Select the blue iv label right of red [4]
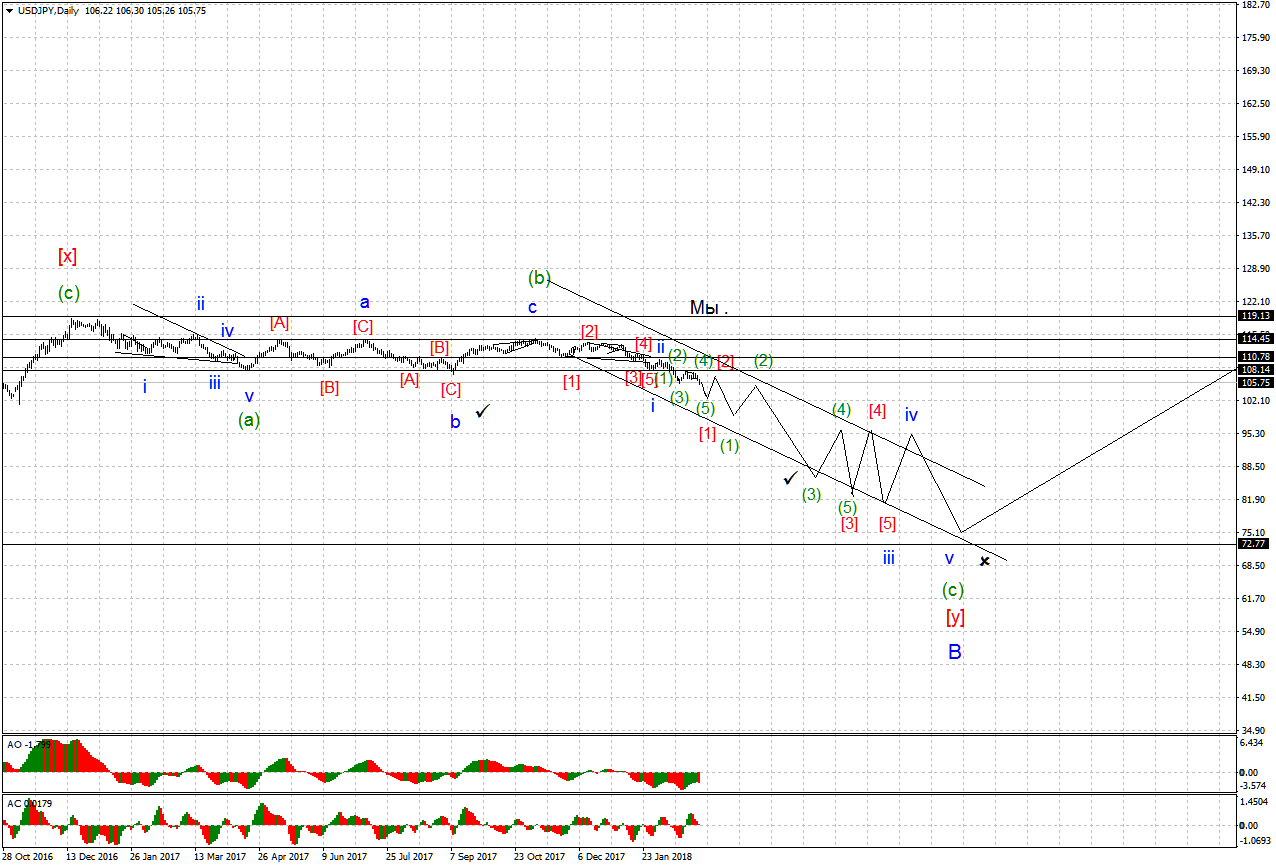 coord(912,415)
